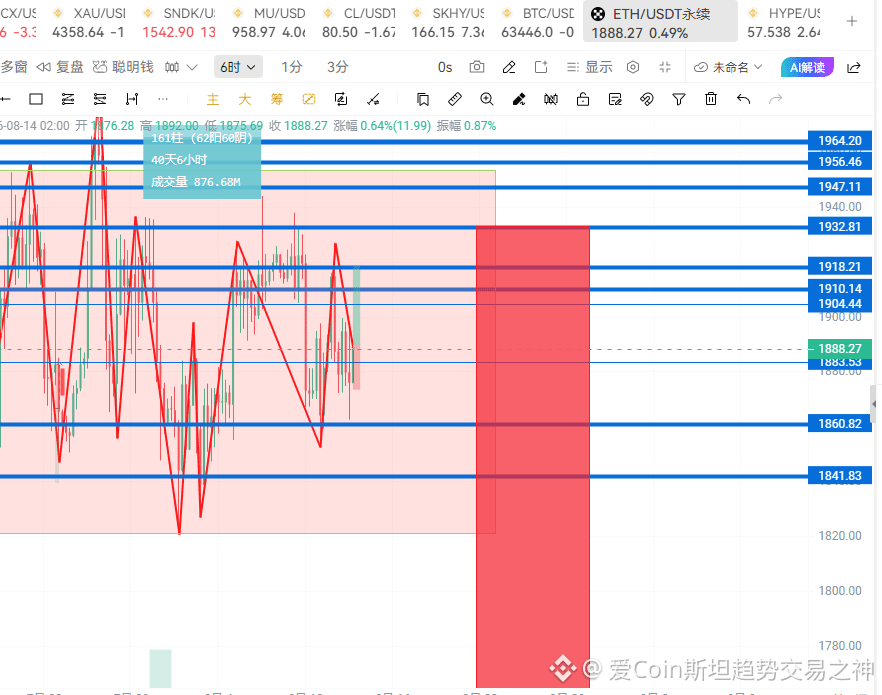Select the highlighter brush tool

point(519,100)
